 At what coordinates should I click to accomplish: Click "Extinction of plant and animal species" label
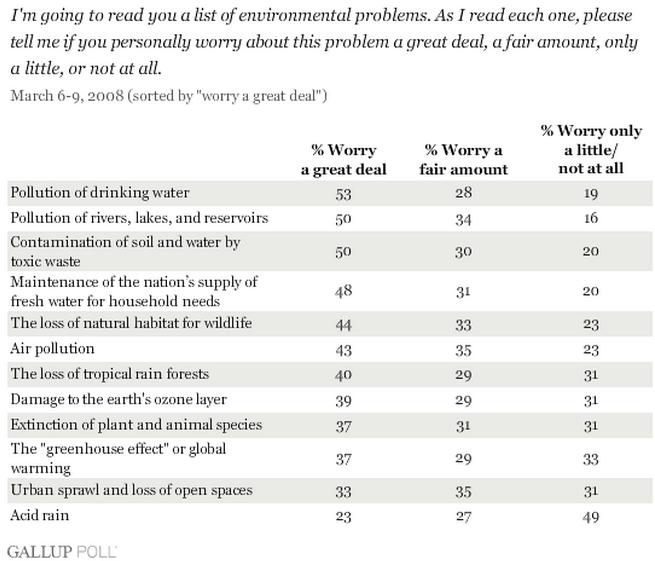coord(122,424)
